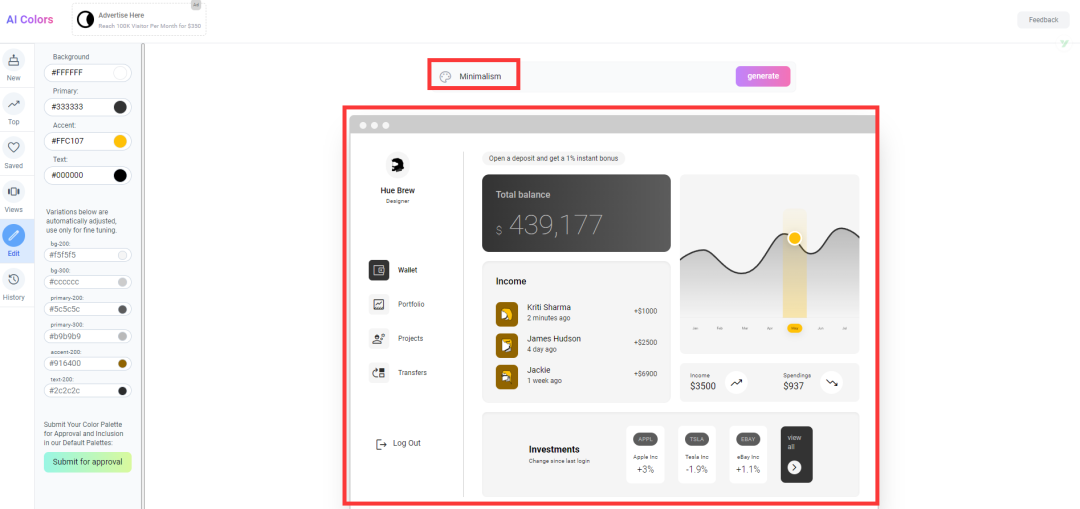Screen dimensions: 1080x509
Task: Click the palette icon beside Minimalism
Action: click(x=445, y=76)
